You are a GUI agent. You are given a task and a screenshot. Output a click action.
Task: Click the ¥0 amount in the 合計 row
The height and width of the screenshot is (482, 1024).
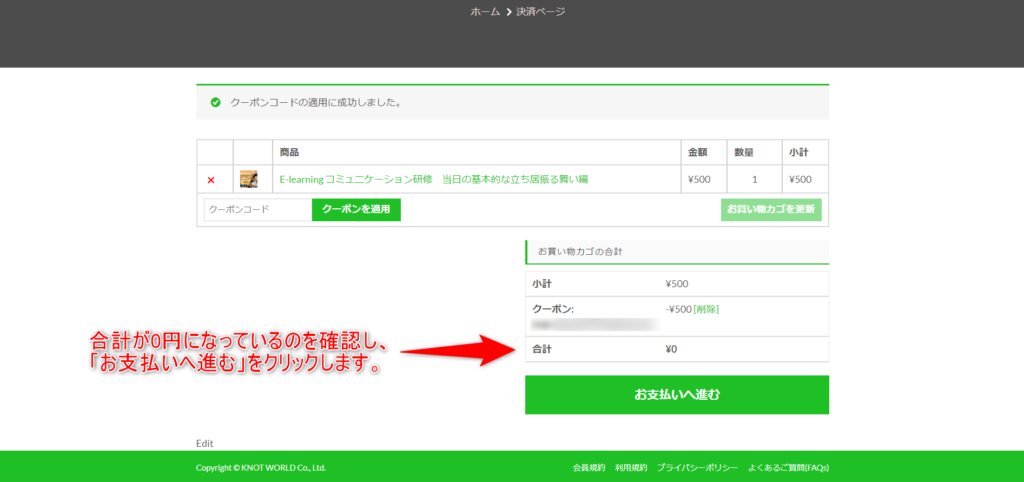click(671, 350)
